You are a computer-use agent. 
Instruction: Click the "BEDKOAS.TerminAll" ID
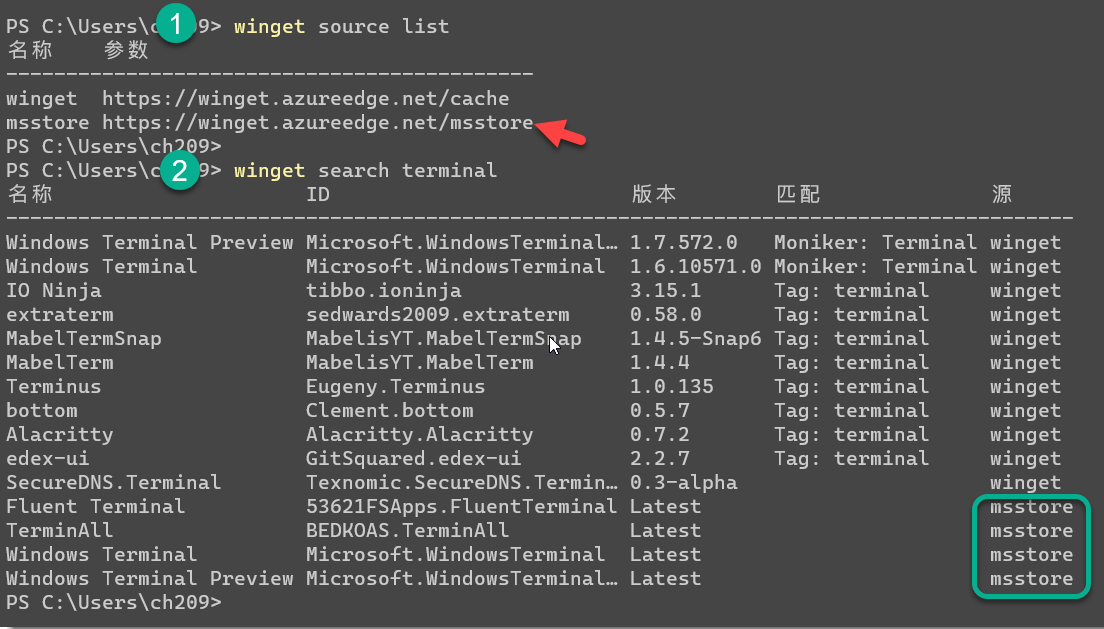point(408,530)
